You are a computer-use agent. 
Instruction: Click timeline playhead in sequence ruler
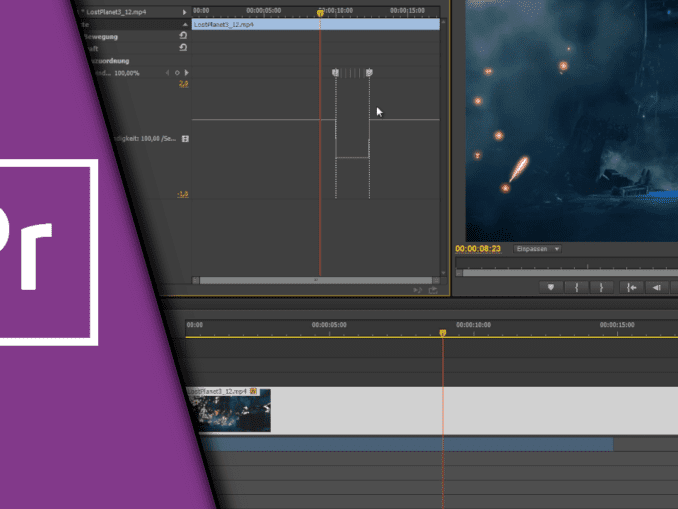[x=443, y=333]
